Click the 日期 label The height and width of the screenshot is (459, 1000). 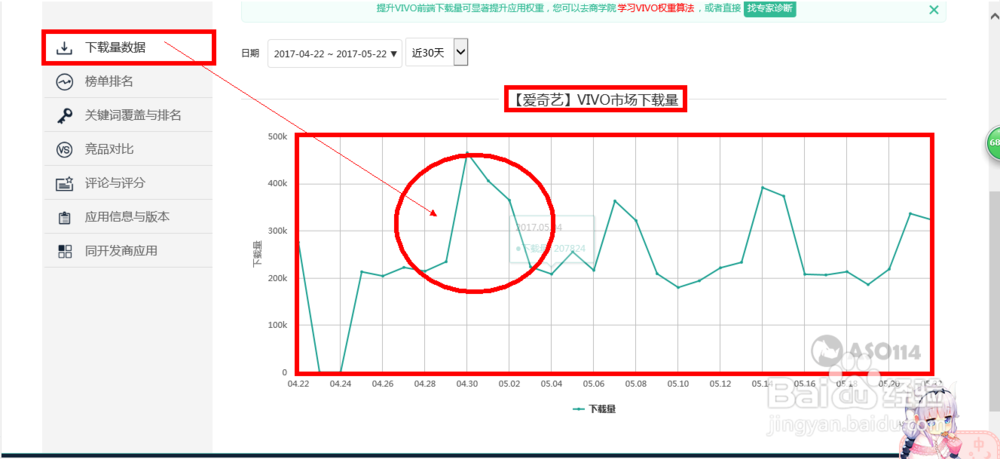pyautogui.click(x=250, y=54)
